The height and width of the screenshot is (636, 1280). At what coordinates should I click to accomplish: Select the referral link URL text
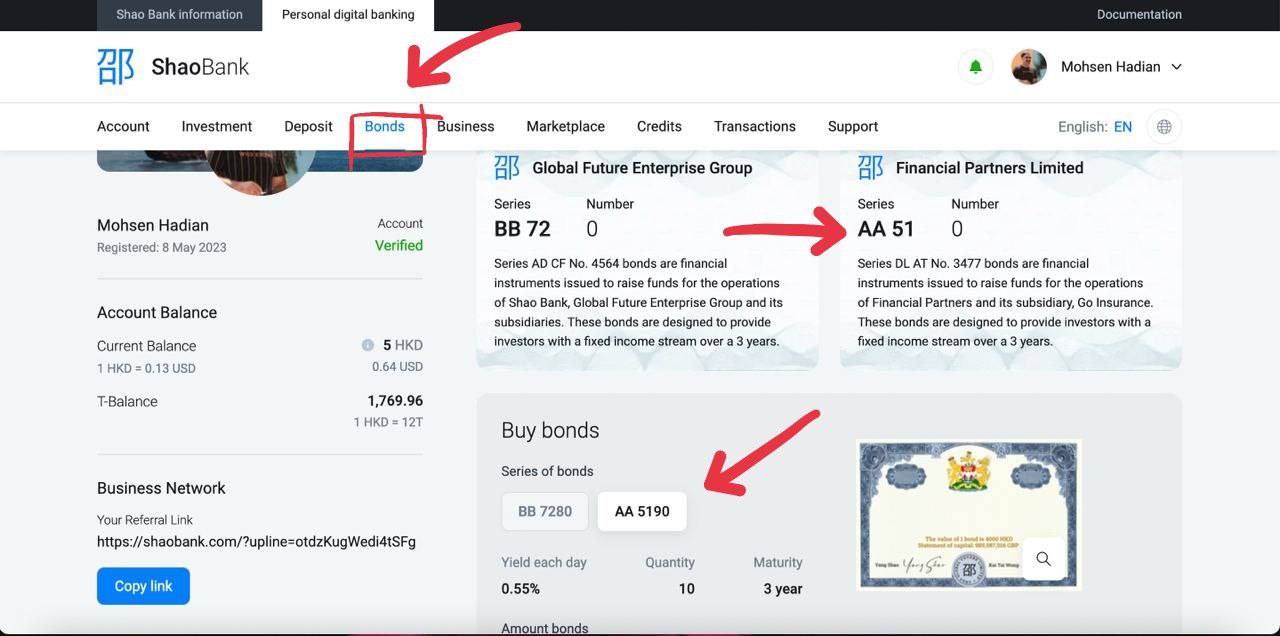pos(256,542)
